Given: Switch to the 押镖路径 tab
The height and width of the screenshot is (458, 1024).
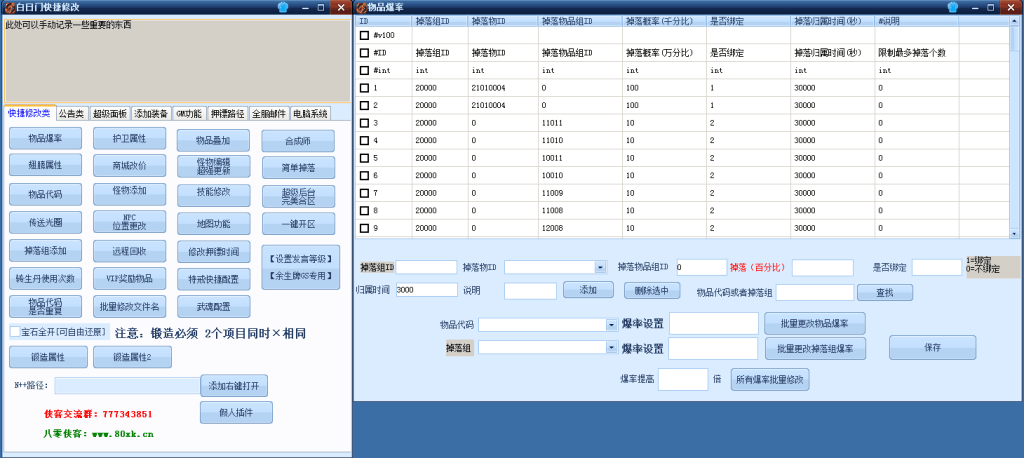Looking at the screenshot, I should point(227,114).
